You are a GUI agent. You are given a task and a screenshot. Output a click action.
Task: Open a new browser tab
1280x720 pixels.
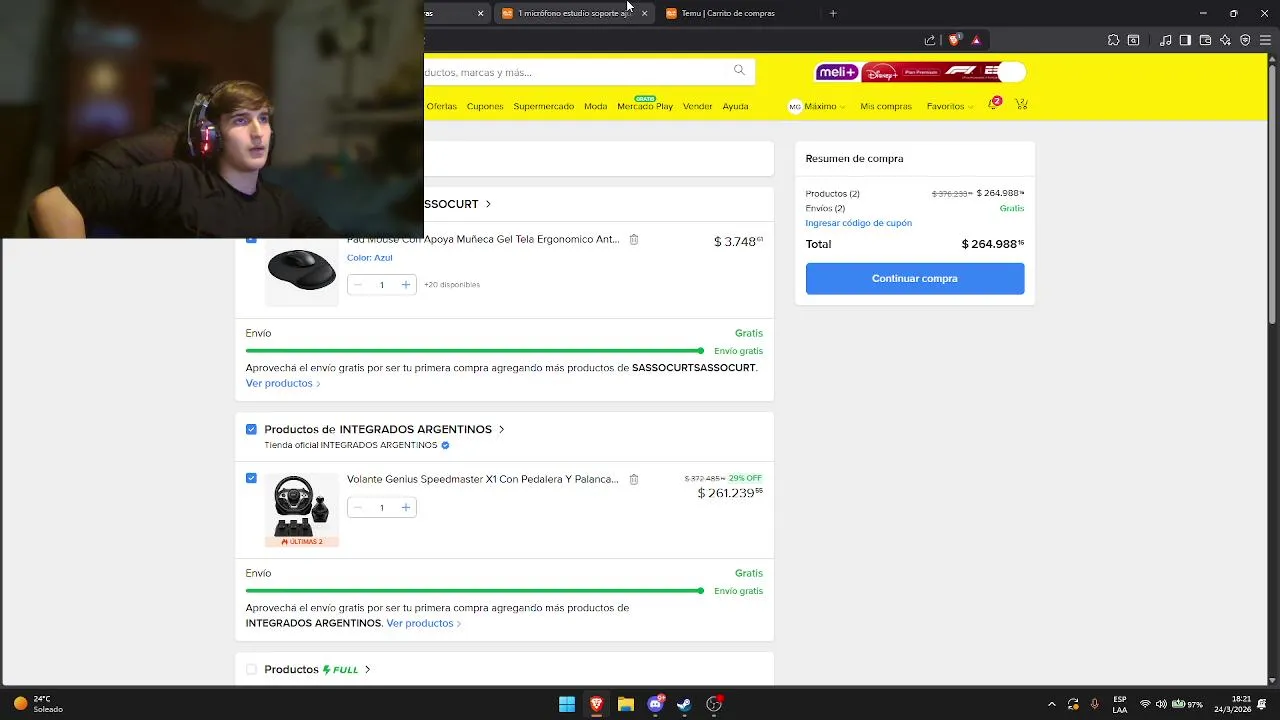point(833,13)
